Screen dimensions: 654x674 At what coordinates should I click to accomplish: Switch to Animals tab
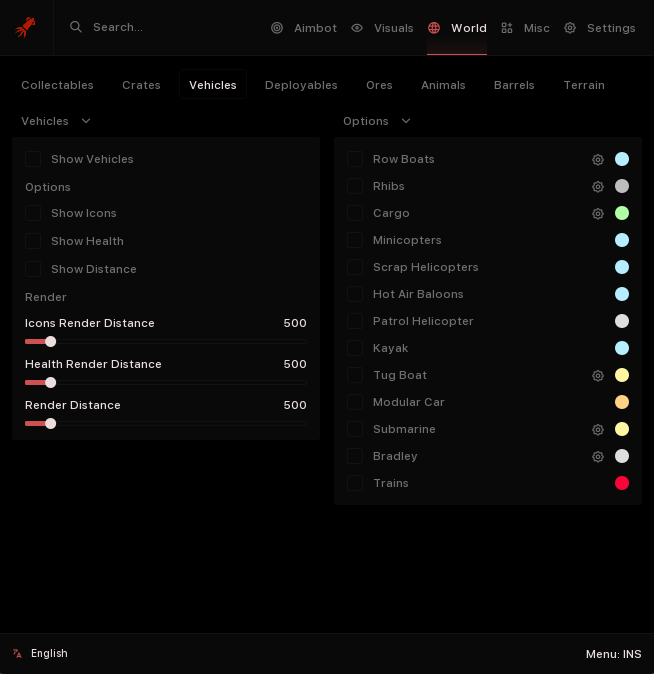[443, 85]
